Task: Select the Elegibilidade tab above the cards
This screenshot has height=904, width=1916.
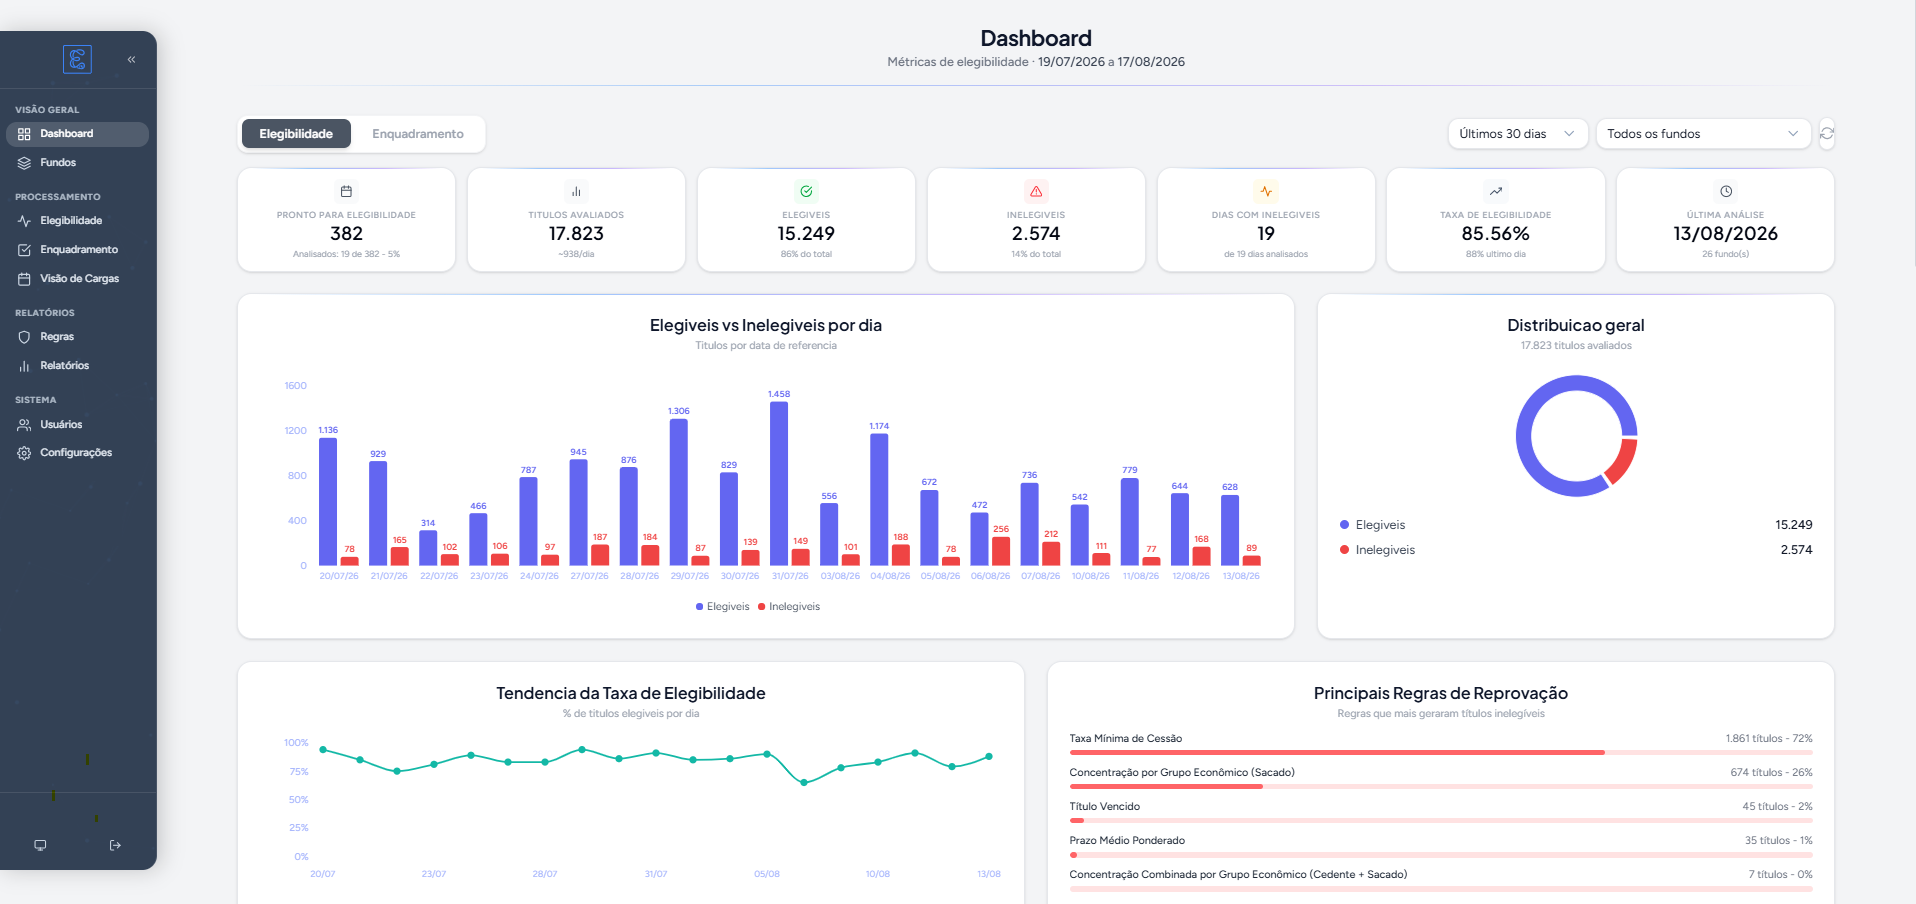Action: [296, 134]
